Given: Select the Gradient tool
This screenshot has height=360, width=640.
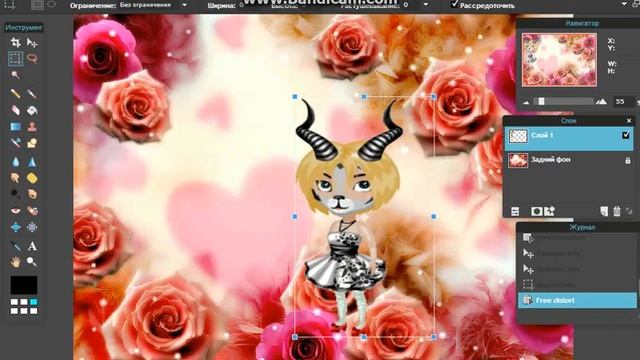Looking at the screenshot, I should (16, 127).
